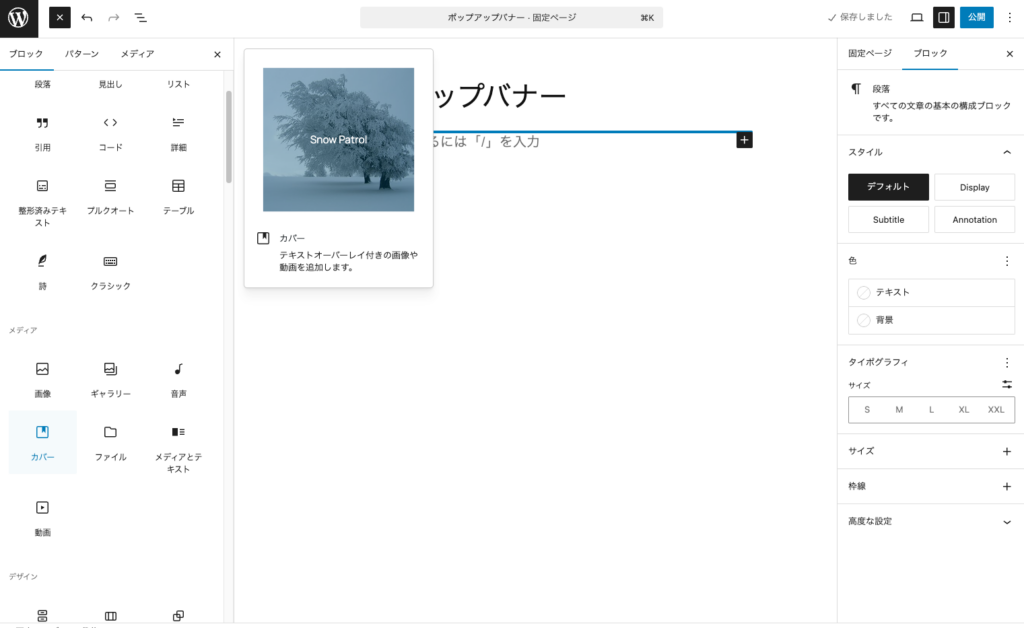1024x628 pixels.
Task: Insert a 画像 (Image) block
Action: (x=42, y=375)
